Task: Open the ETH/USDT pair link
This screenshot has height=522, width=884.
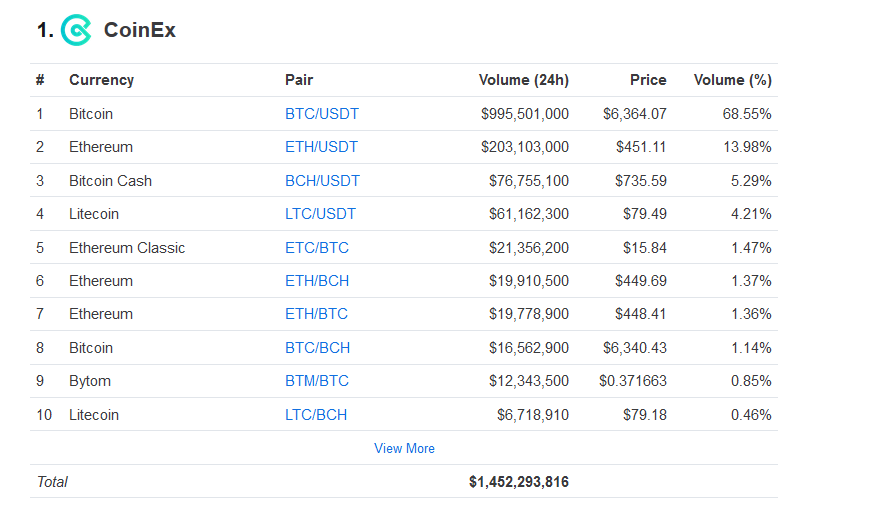Action: (x=321, y=147)
